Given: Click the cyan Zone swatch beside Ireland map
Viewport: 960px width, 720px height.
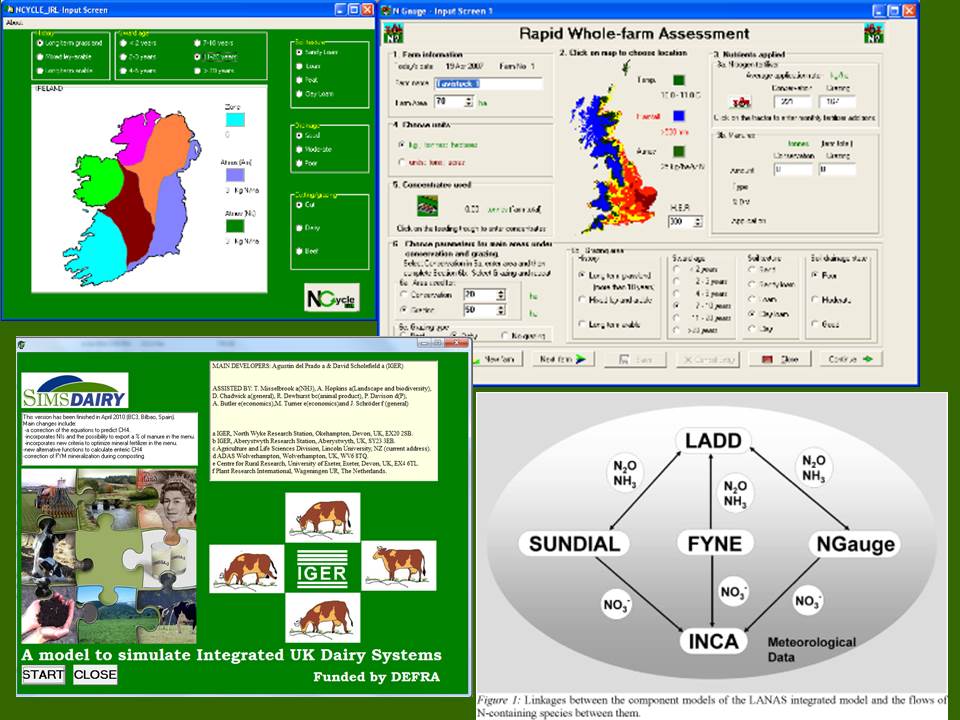Looking at the screenshot, I should click(235, 120).
